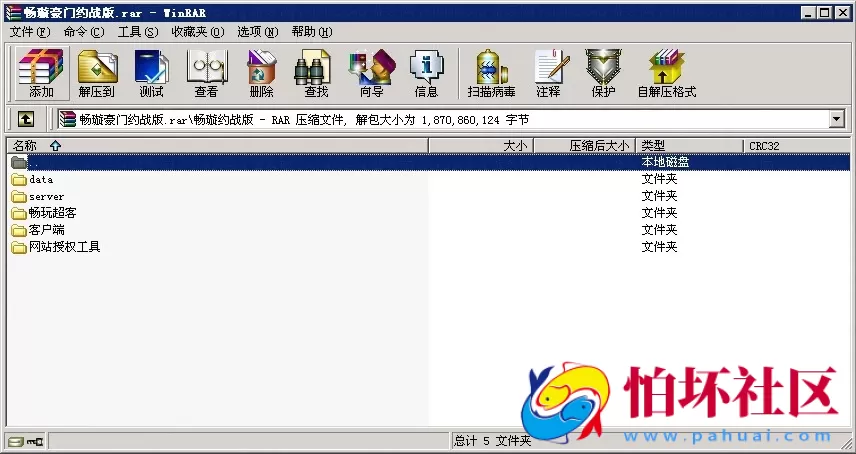Click the Comment (注释) toolbar icon
856x454 pixels.
(548, 72)
